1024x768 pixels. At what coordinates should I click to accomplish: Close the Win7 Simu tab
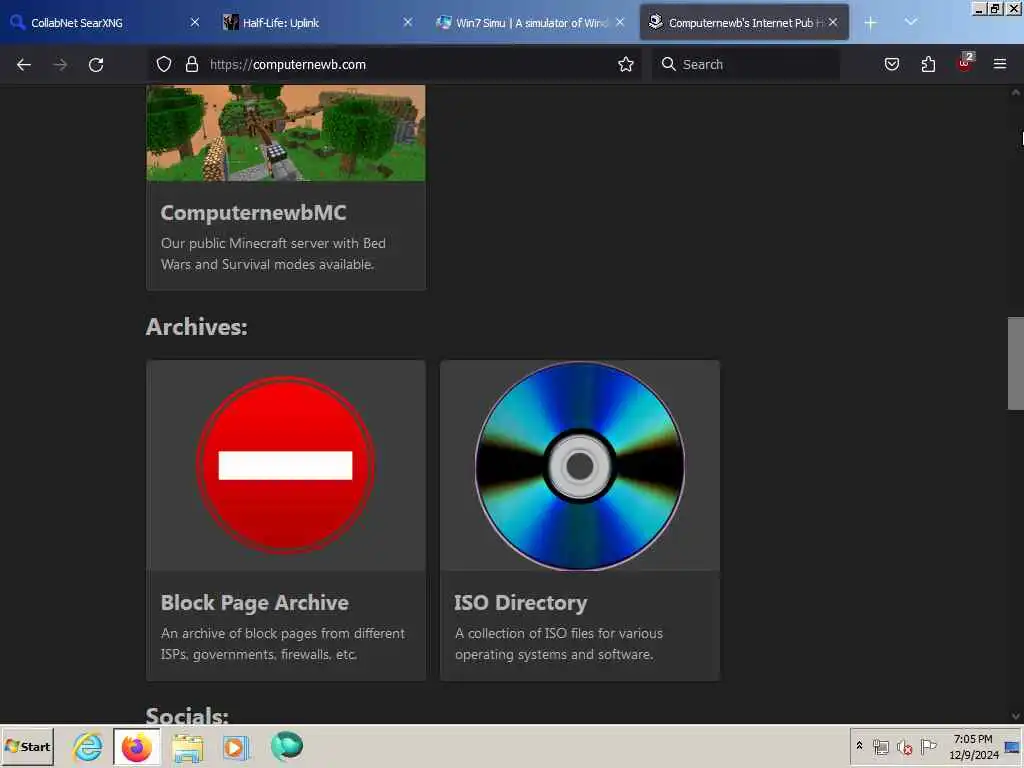click(x=620, y=22)
